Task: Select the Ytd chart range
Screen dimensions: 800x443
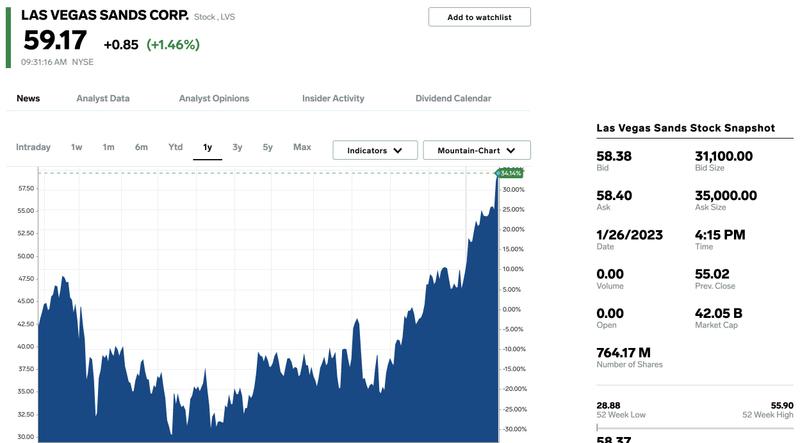Action: coord(176,147)
